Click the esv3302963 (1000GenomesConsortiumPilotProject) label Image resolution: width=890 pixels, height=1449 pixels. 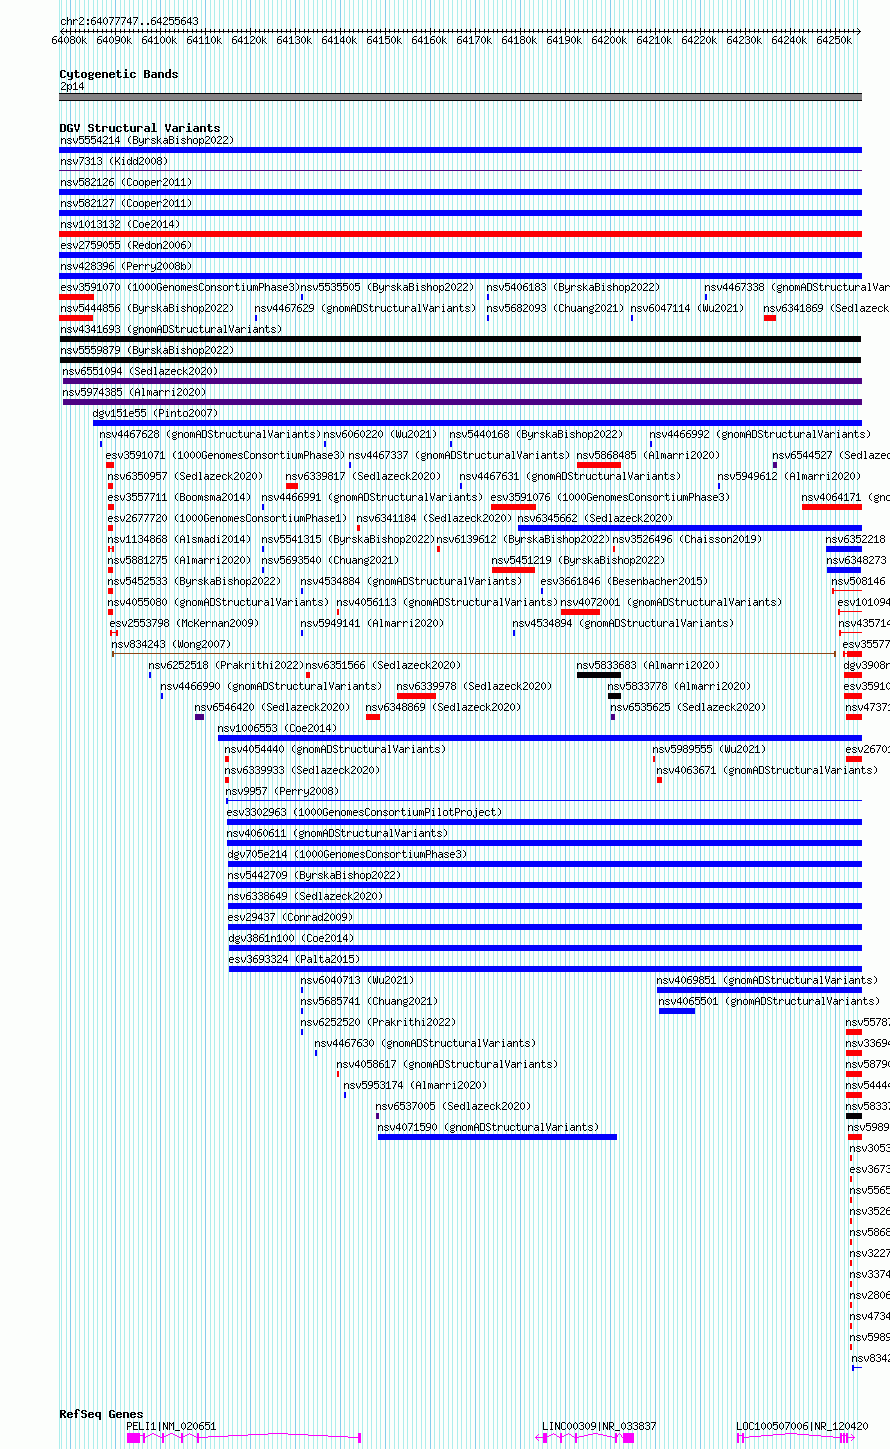364,812
